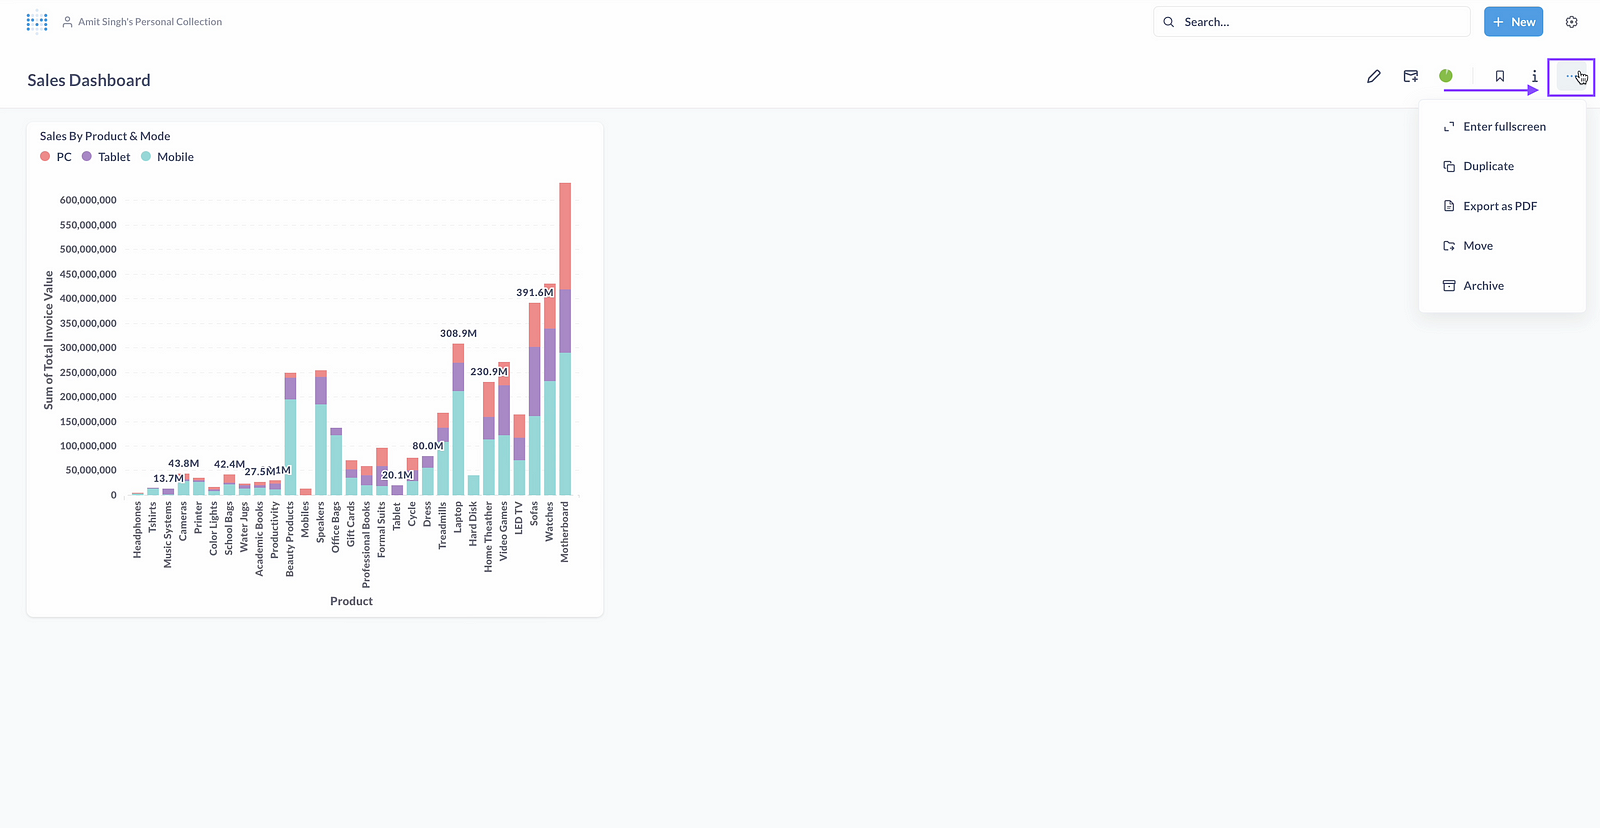Screen dimensions: 1600x828
Task: Open Amit Singh's Personal Collection link
Action: 150,22
